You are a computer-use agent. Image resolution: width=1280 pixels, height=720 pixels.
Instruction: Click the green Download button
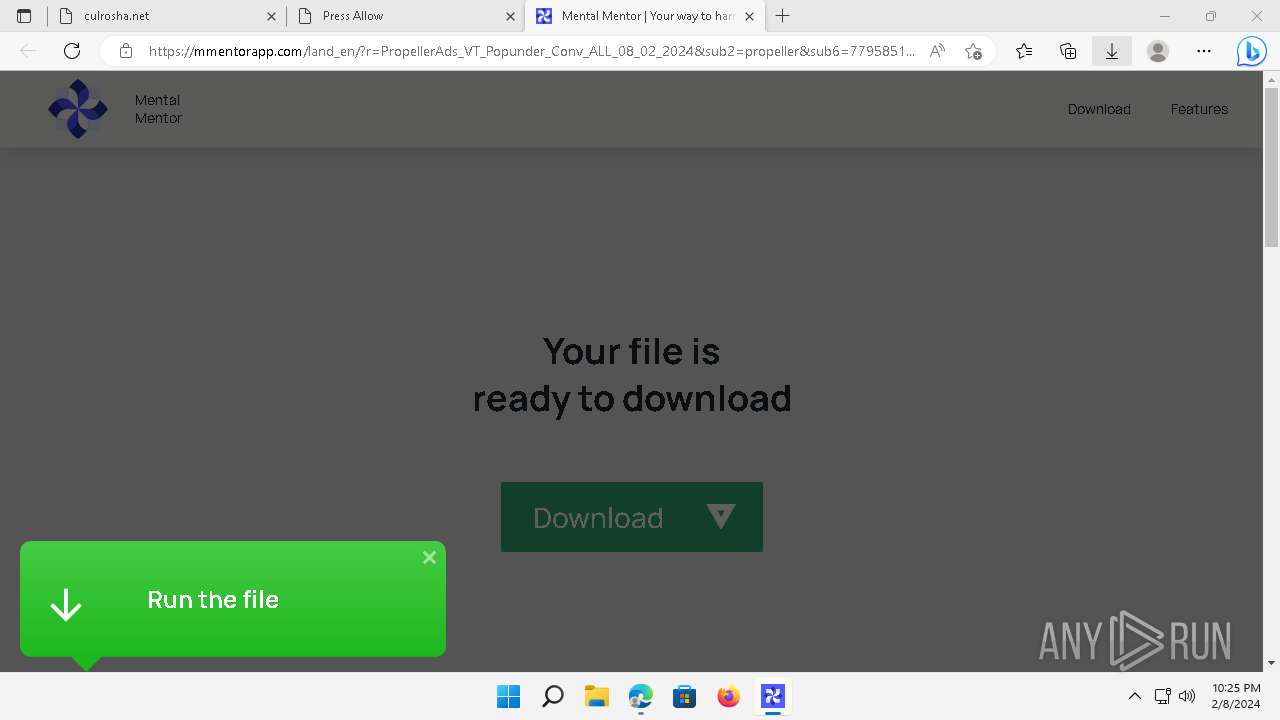[632, 517]
